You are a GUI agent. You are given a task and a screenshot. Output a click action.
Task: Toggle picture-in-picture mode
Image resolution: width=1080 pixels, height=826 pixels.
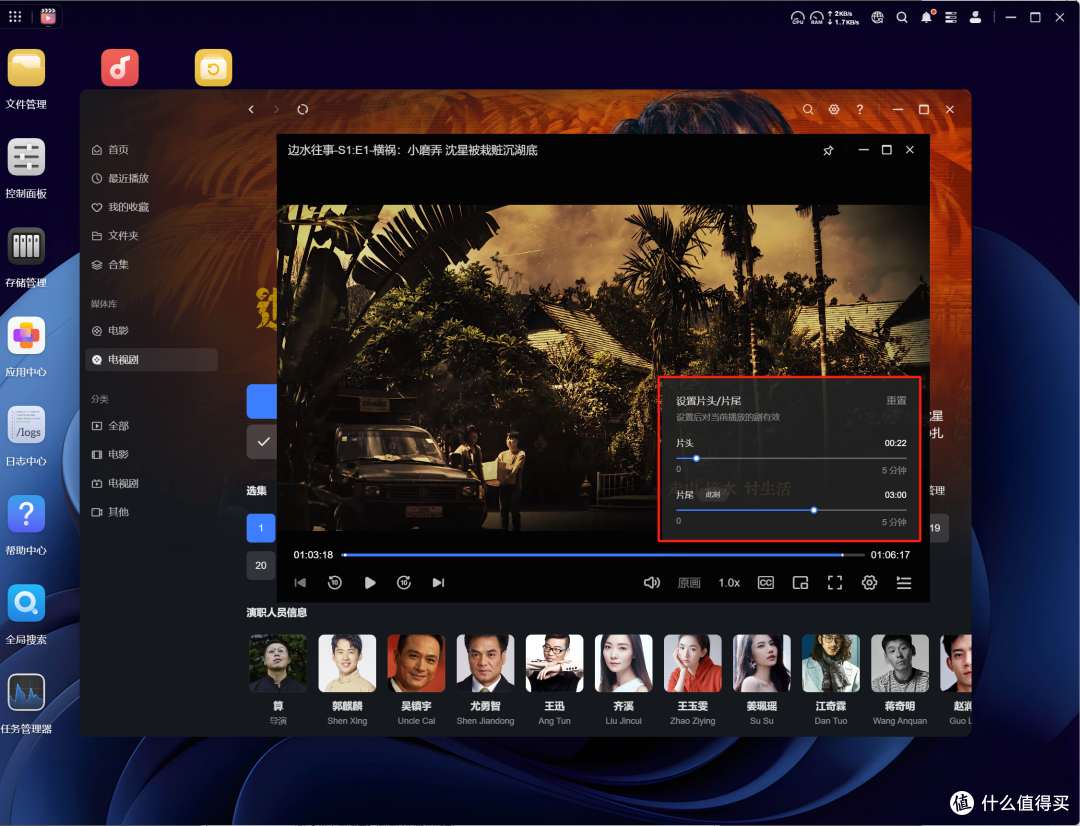pyautogui.click(x=800, y=583)
